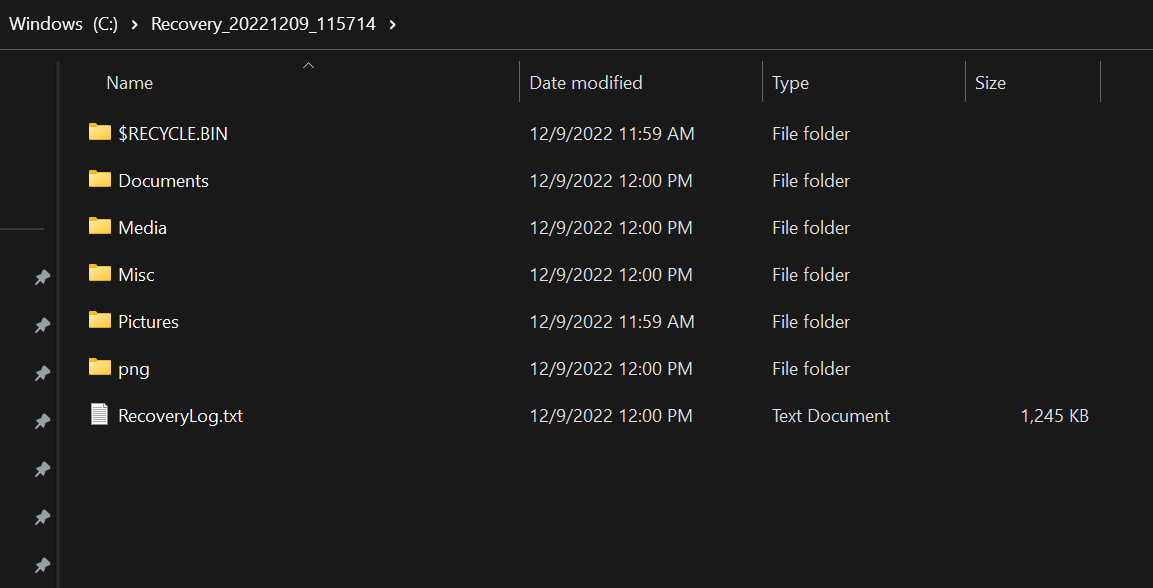
Task: Click the Media folder icon
Action: pyautogui.click(x=99, y=226)
